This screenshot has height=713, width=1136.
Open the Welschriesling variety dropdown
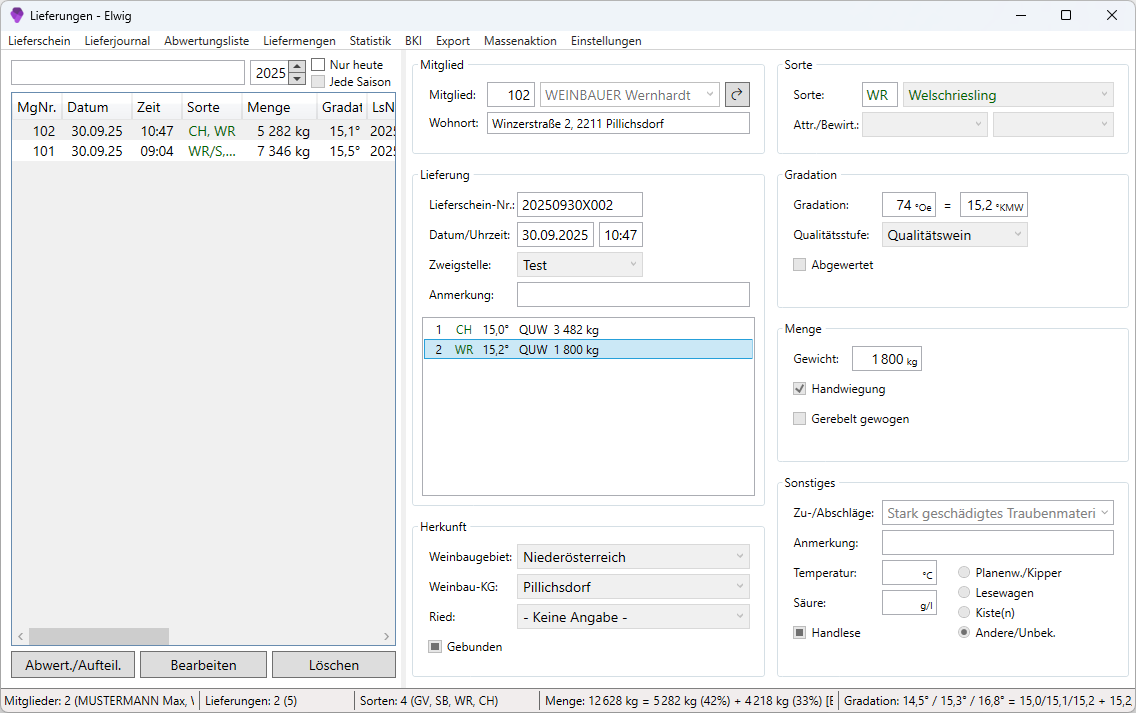tap(1008, 95)
